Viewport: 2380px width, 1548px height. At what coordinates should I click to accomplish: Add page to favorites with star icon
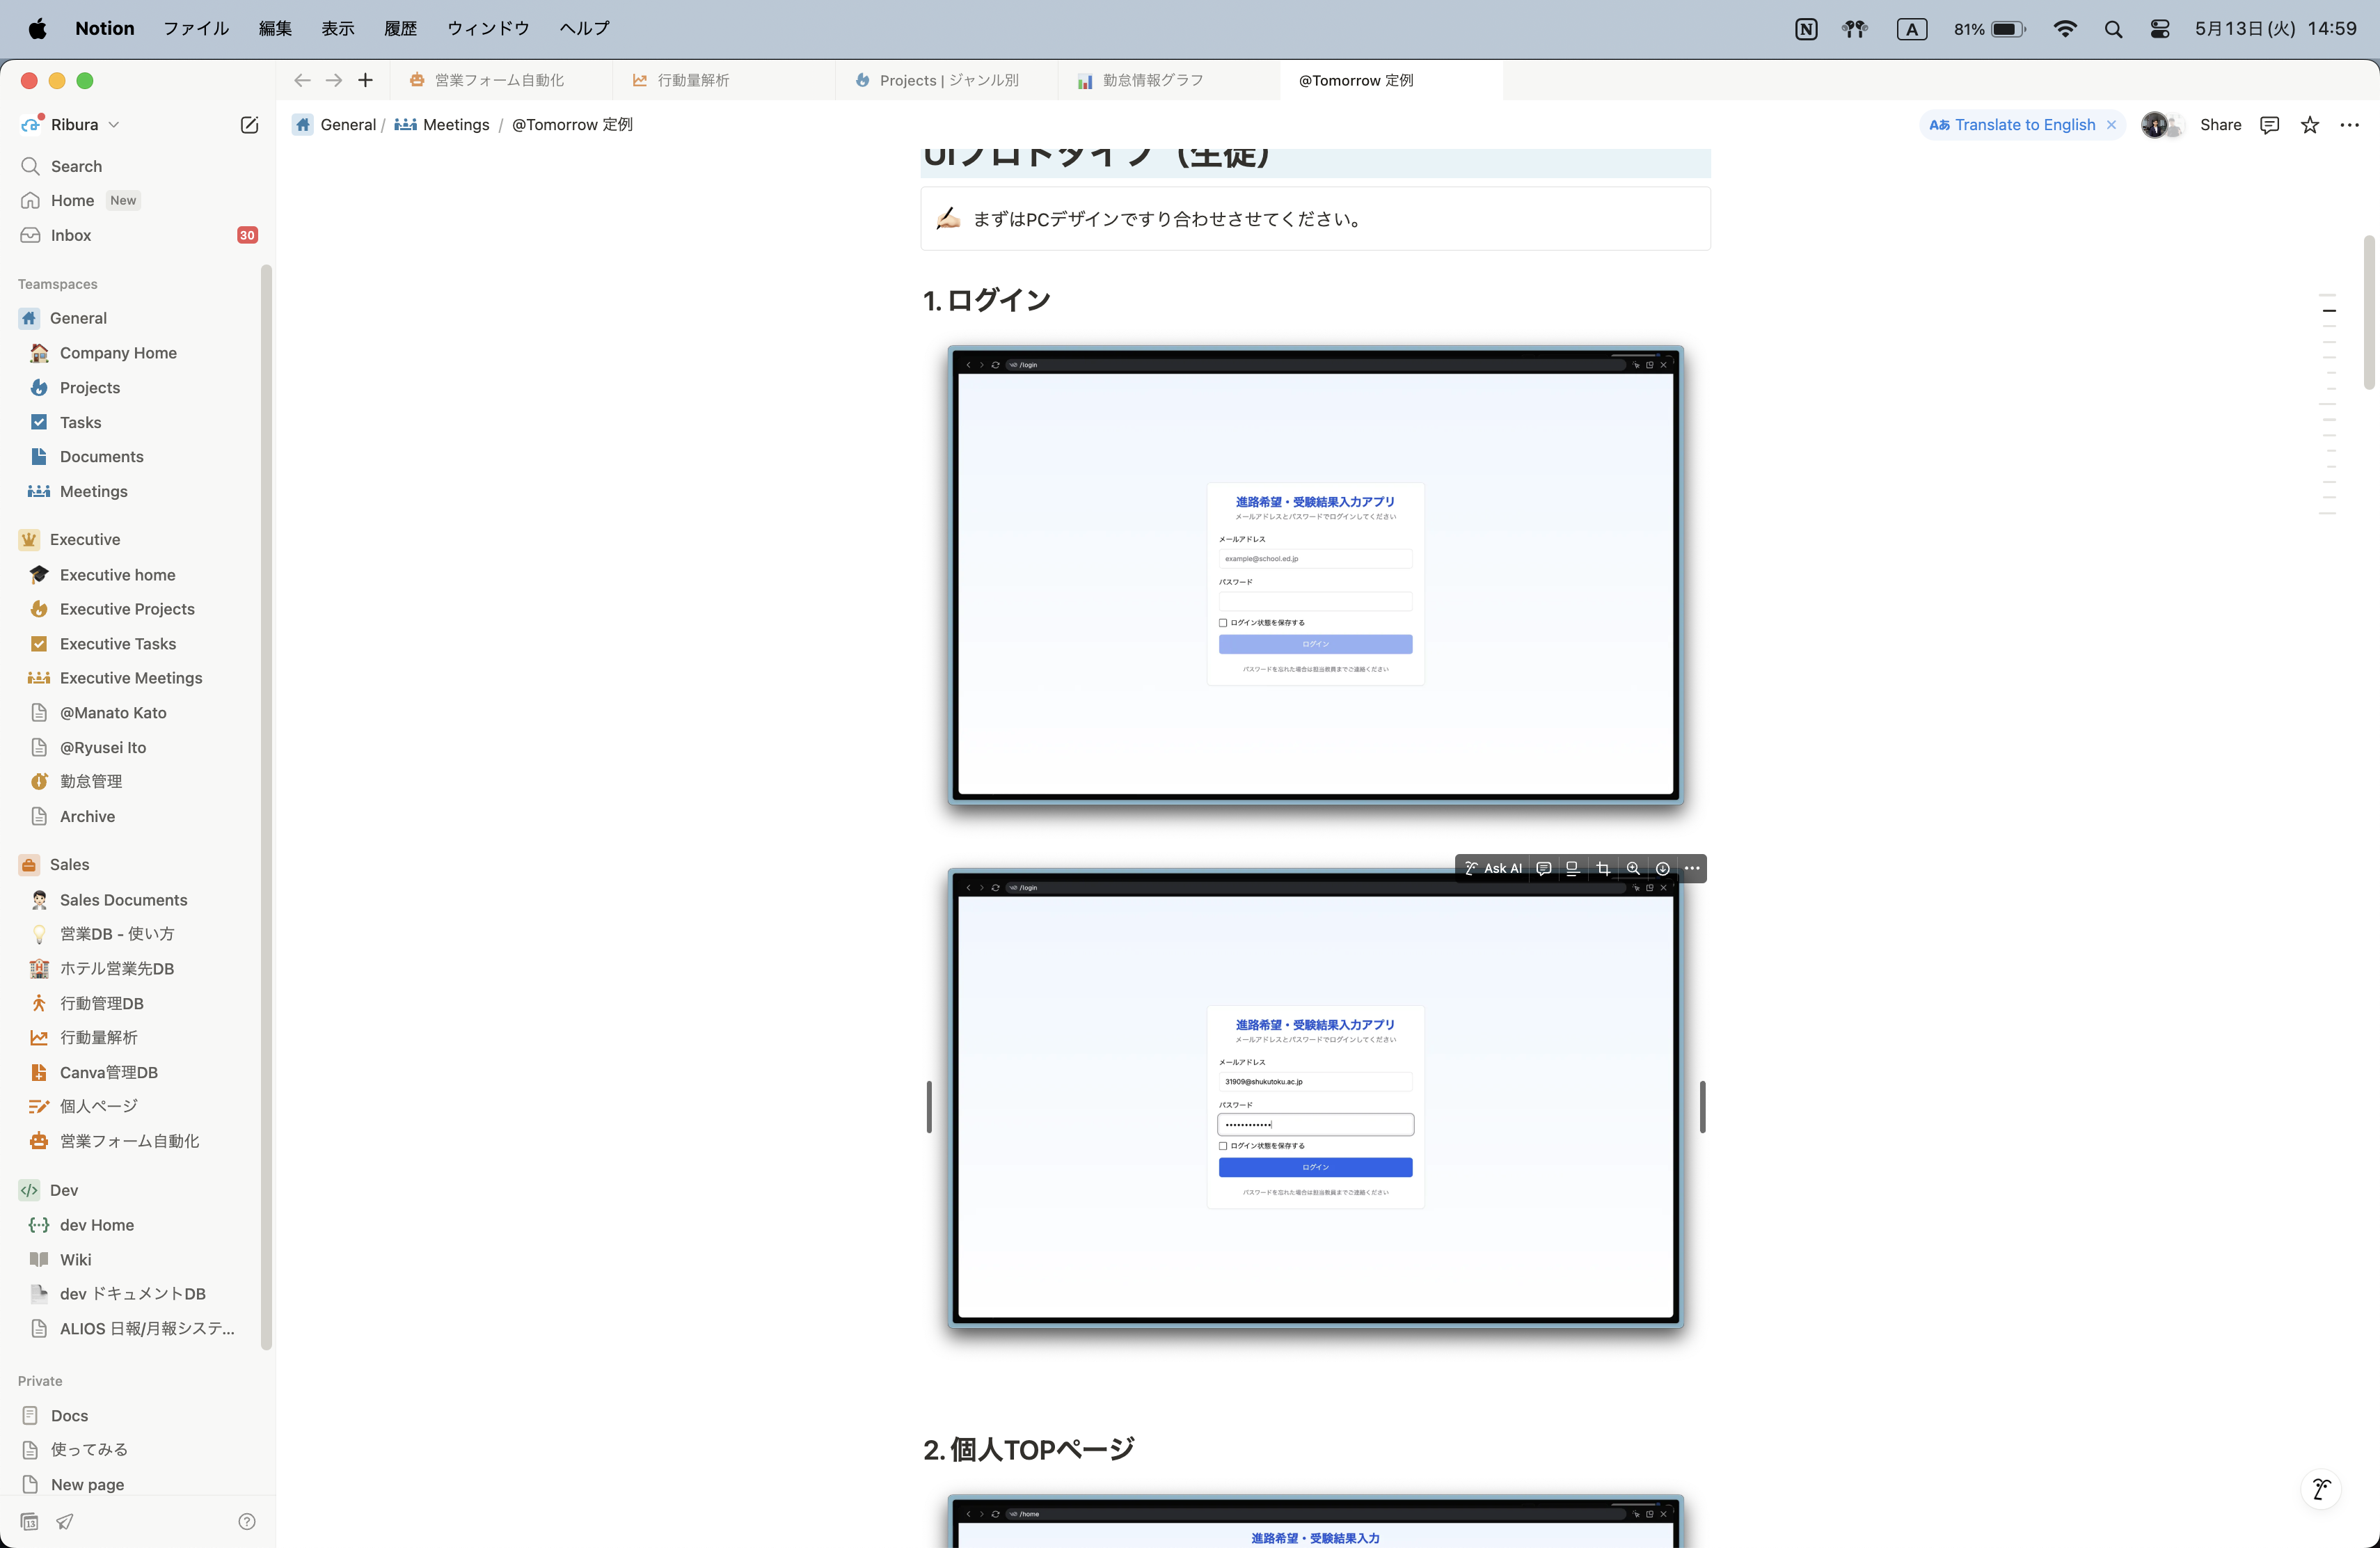[2310, 124]
